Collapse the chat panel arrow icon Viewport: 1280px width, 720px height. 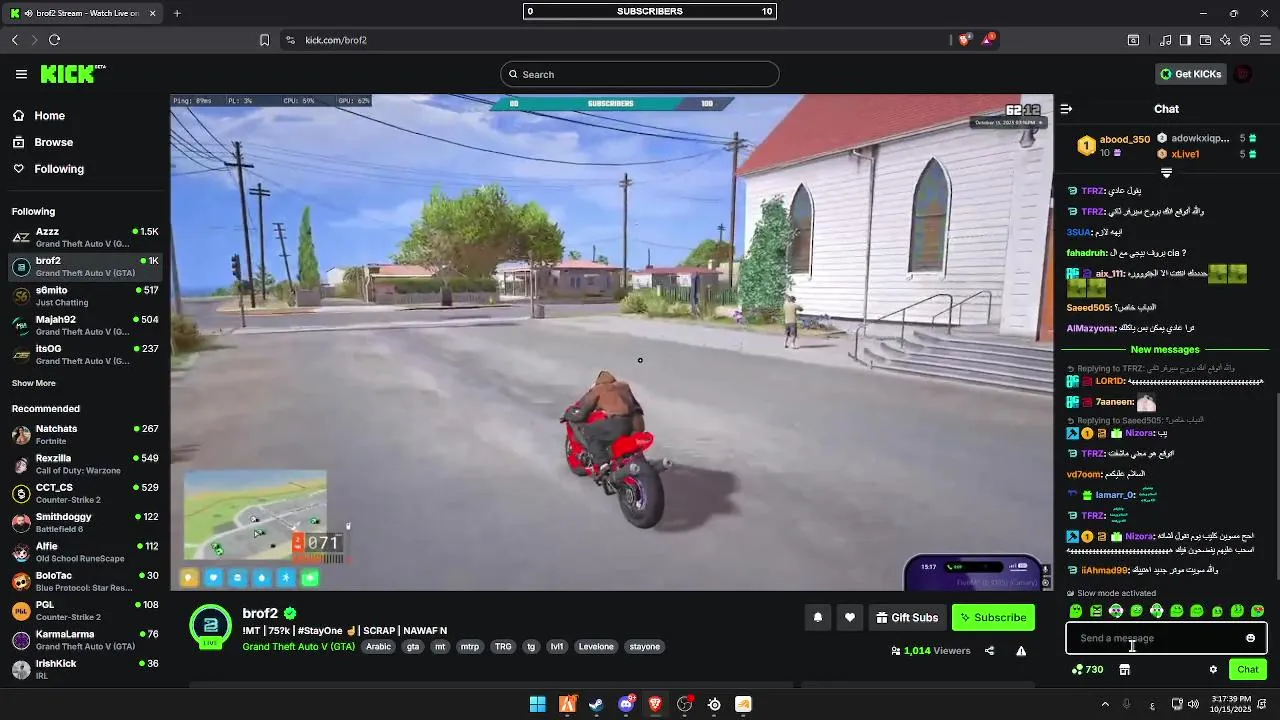coord(1066,109)
